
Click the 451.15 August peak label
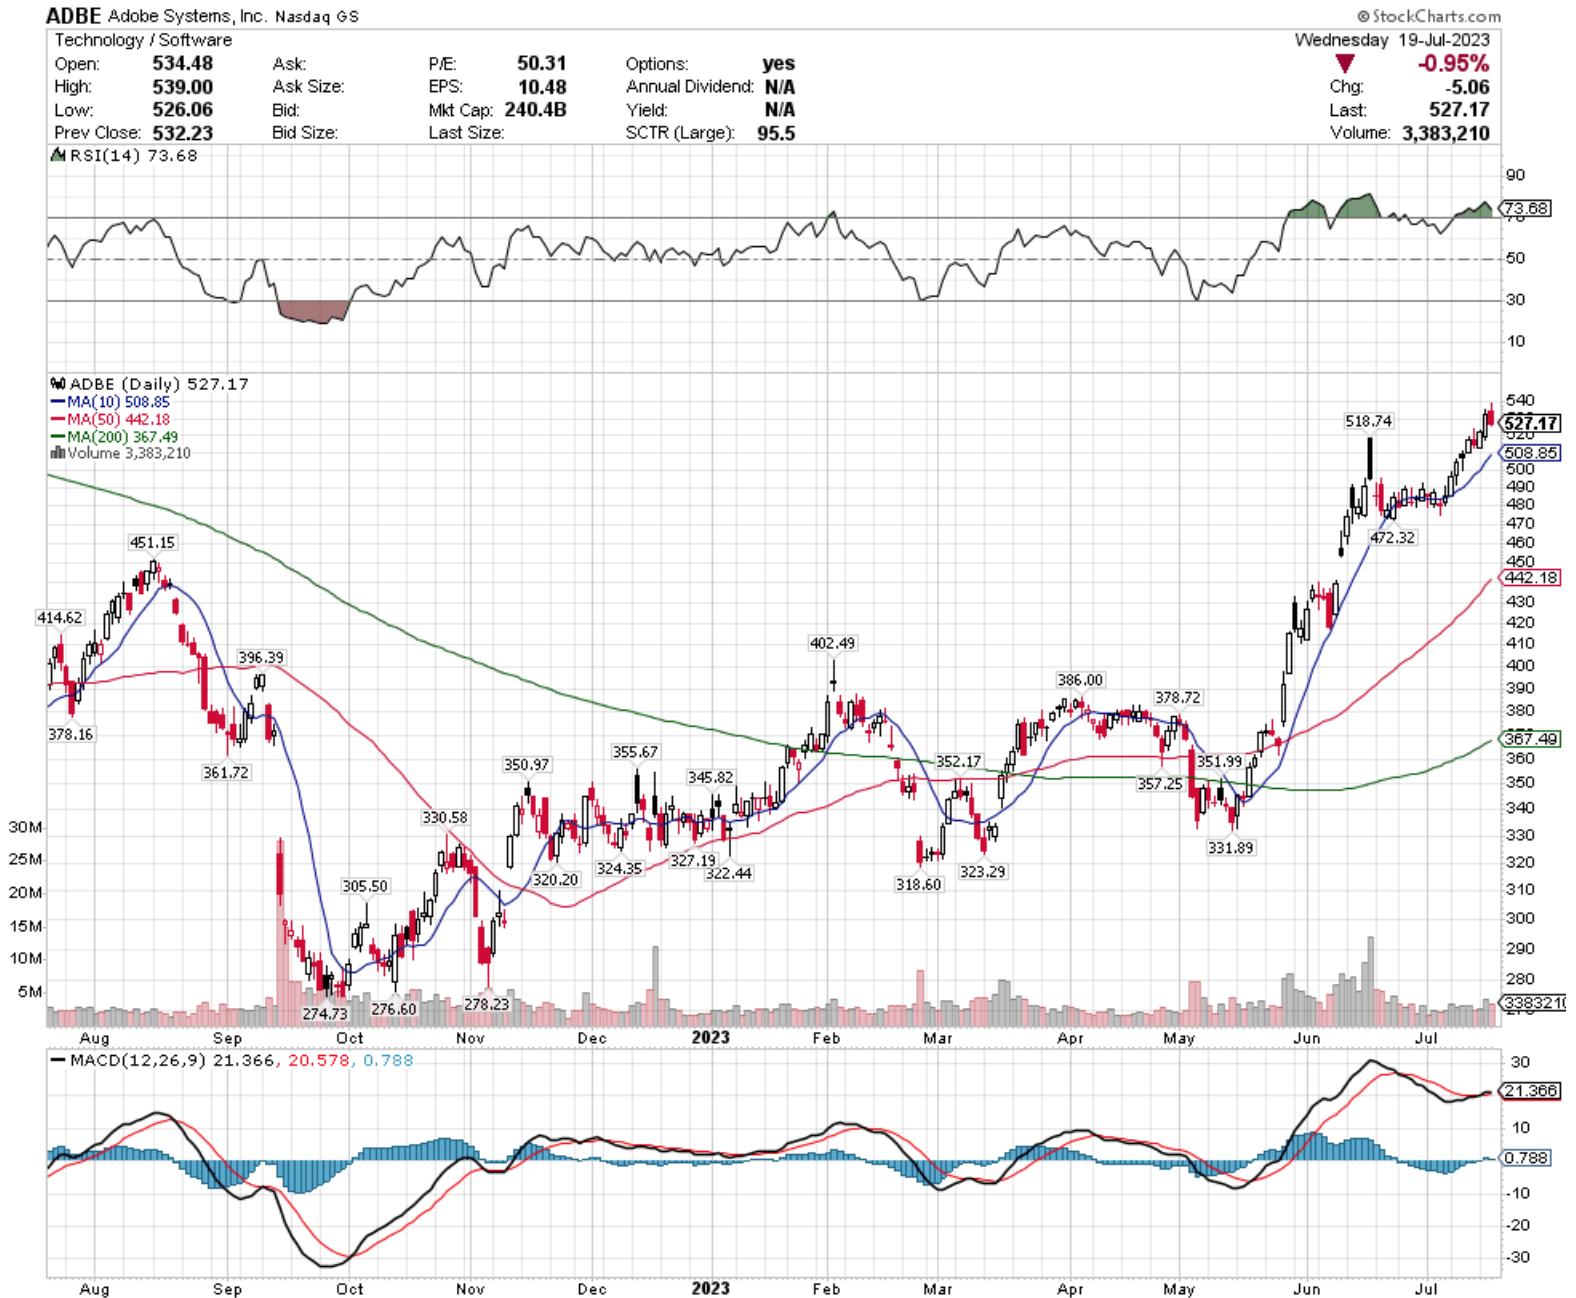[x=152, y=542]
